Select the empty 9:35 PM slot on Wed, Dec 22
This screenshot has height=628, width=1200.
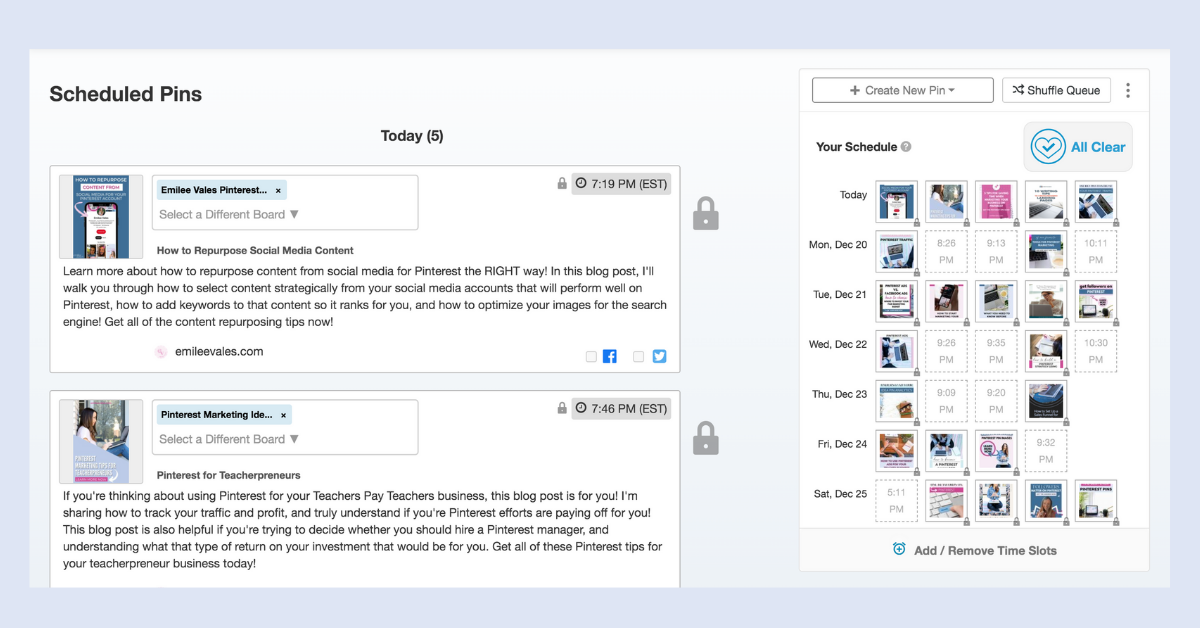click(x=996, y=351)
